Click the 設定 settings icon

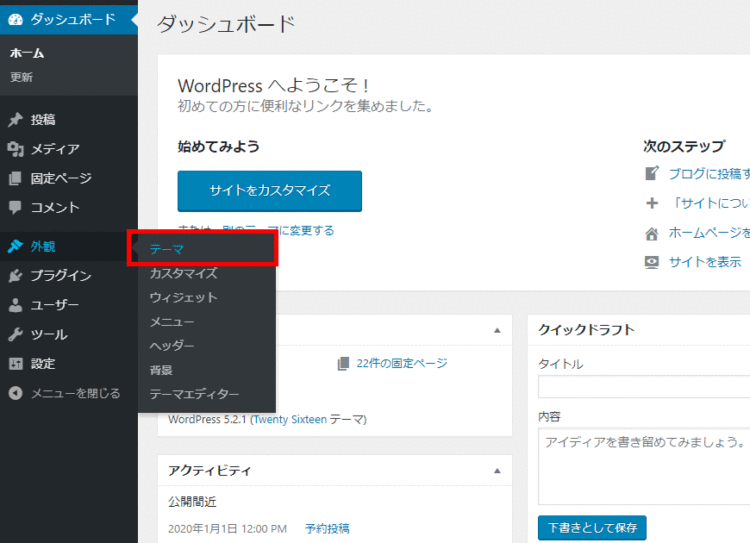(x=15, y=364)
